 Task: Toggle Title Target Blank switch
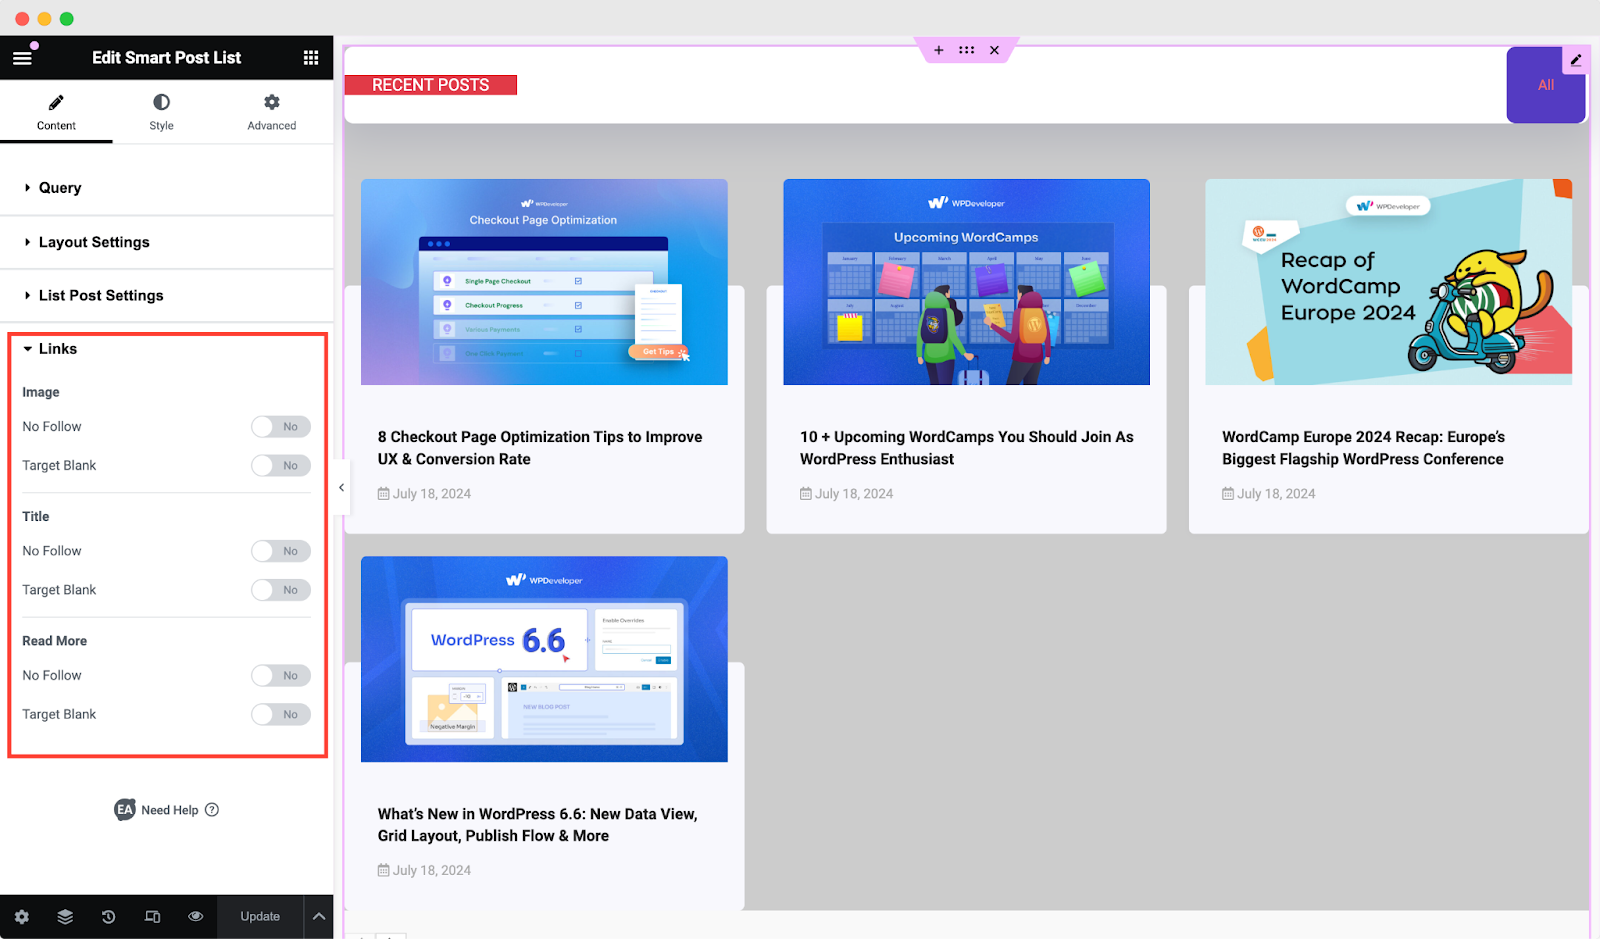pos(281,590)
